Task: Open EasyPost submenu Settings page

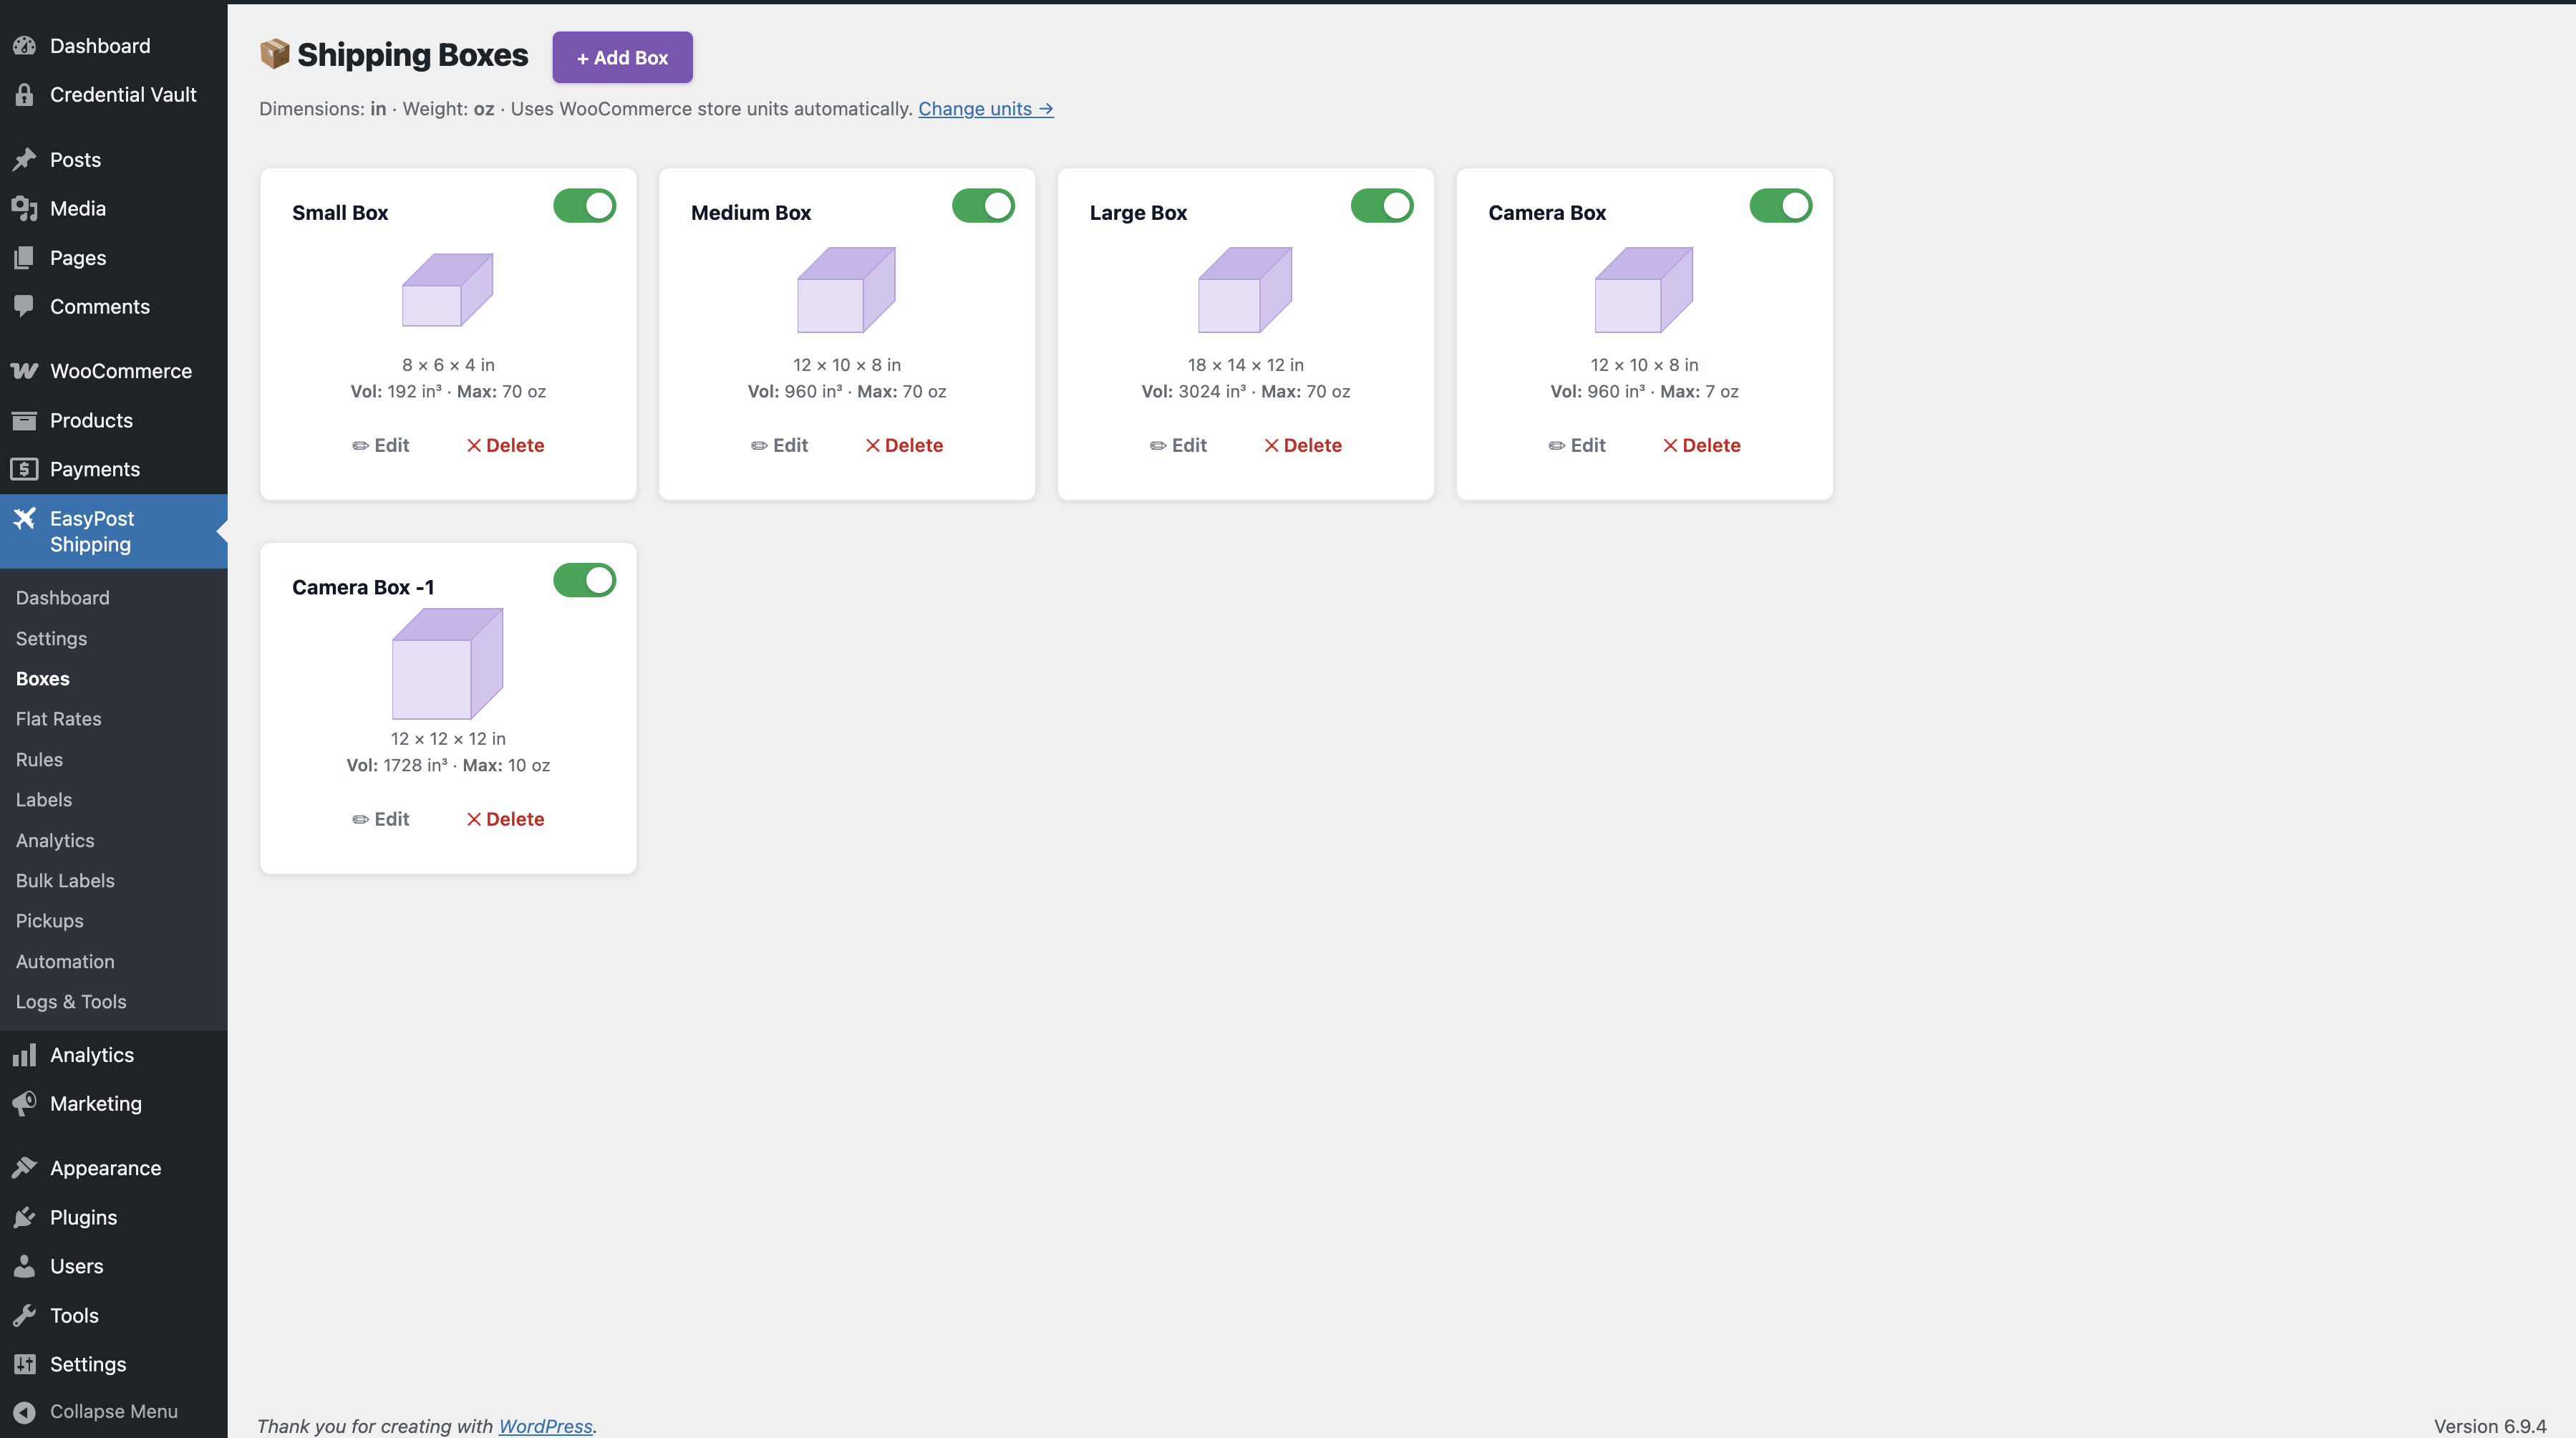Action: pyautogui.click(x=52, y=639)
